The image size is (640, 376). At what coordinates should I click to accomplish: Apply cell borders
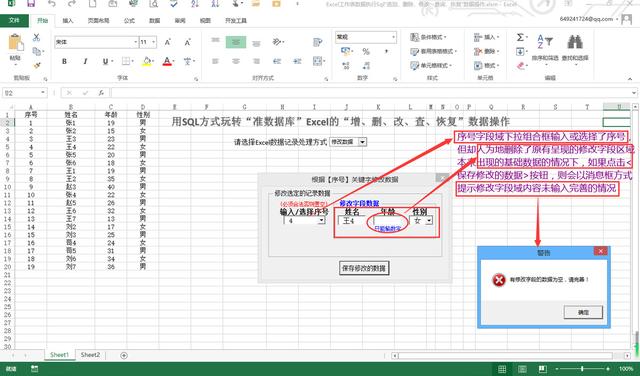(127, 61)
